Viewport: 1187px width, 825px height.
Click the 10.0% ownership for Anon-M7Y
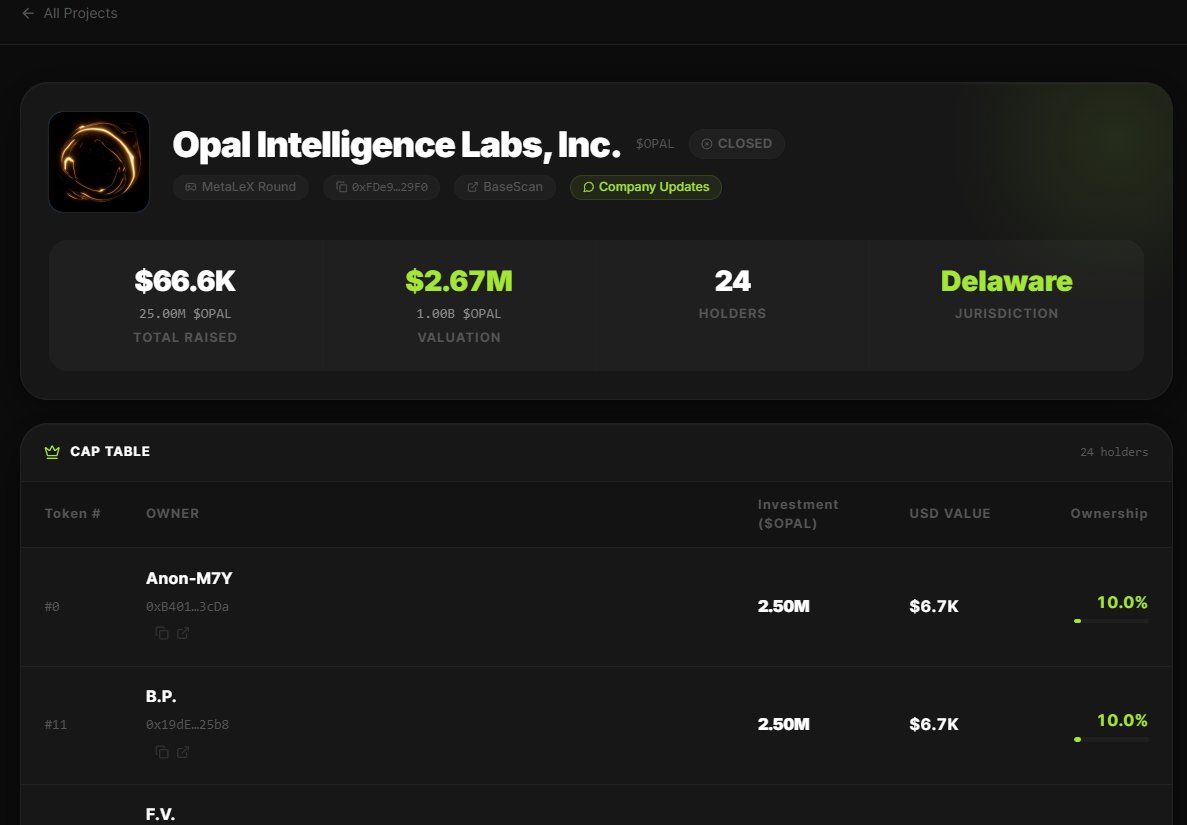click(1122, 602)
